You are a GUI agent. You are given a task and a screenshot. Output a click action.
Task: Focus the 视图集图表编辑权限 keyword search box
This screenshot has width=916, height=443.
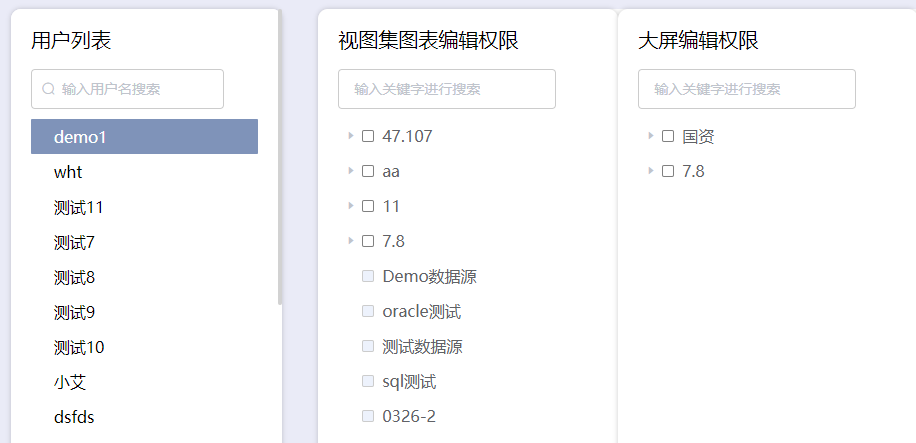tap(447, 89)
